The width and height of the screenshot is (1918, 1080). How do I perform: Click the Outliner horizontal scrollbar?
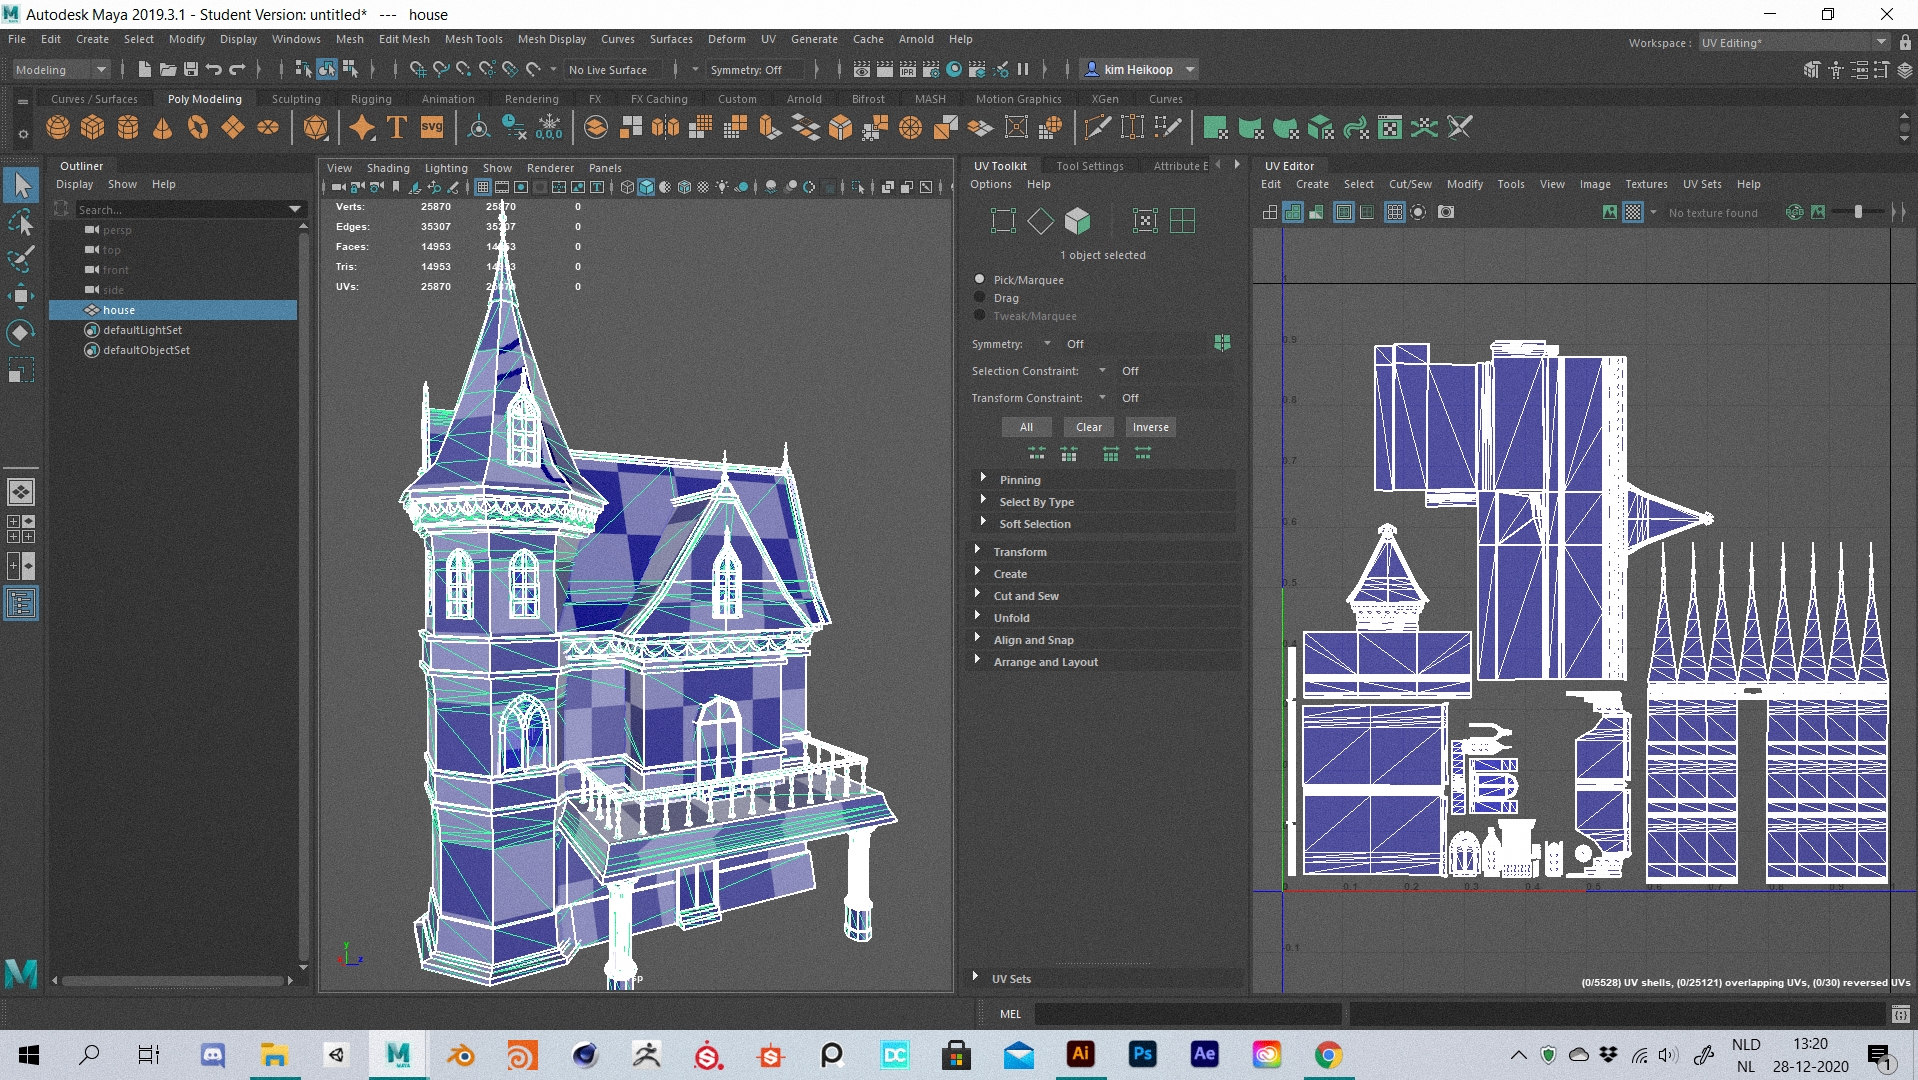(172, 980)
